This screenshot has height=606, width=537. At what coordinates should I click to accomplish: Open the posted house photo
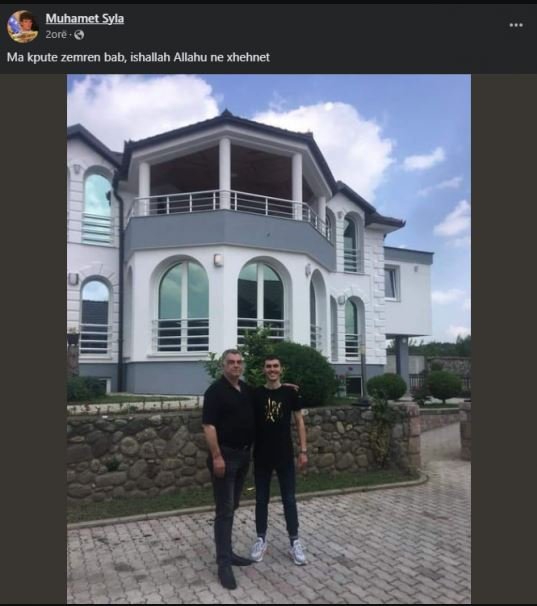tap(269, 339)
